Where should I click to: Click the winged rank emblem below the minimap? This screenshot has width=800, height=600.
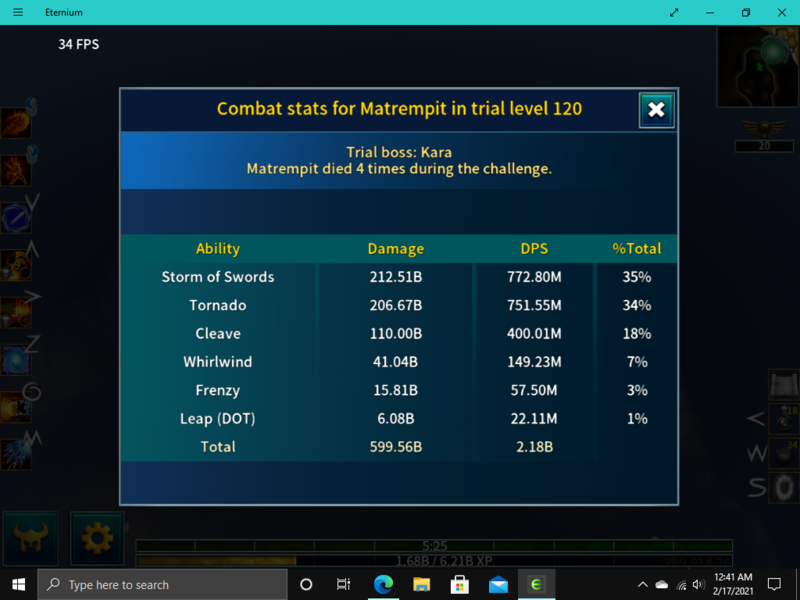tap(764, 128)
